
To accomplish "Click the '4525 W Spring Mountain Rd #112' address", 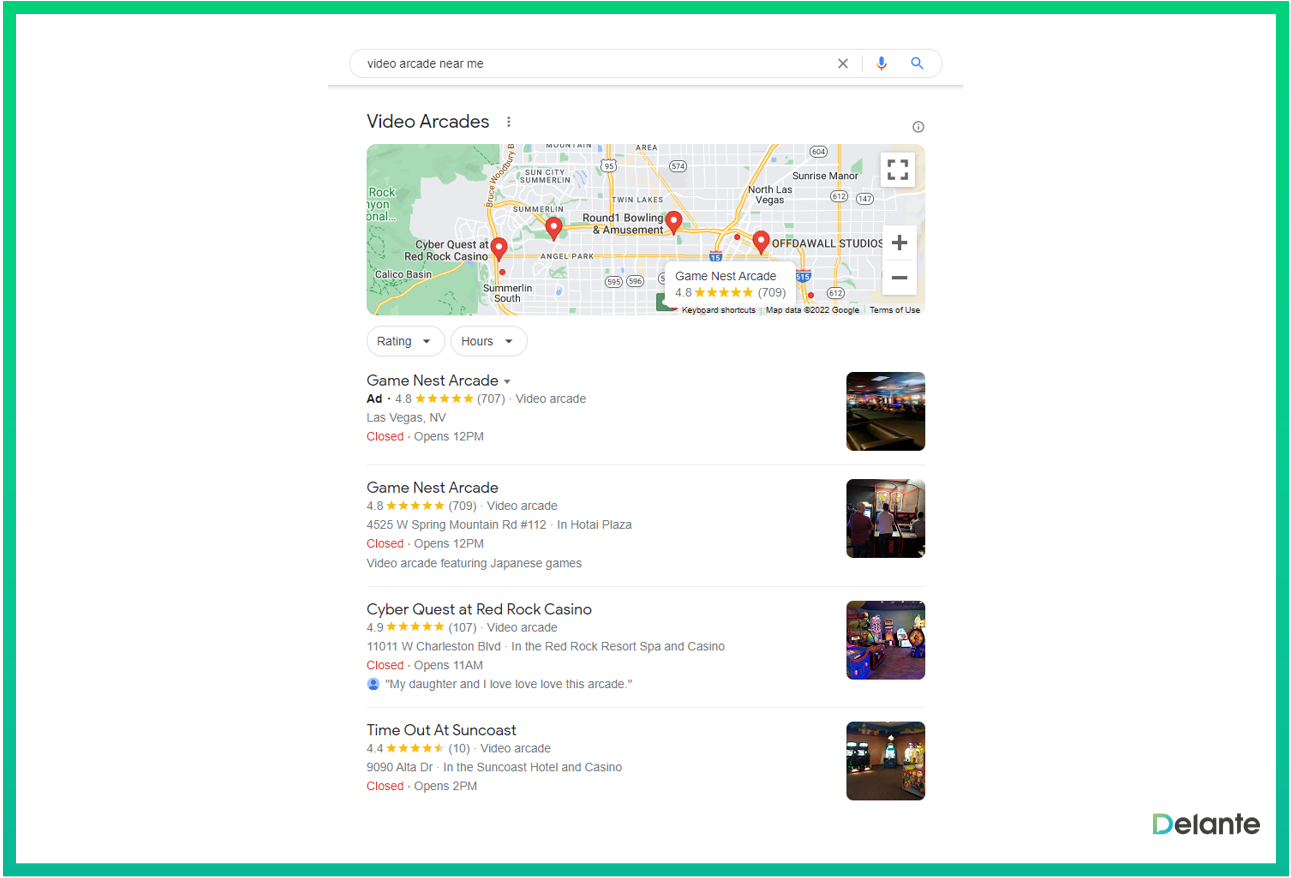I will (457, 524).
